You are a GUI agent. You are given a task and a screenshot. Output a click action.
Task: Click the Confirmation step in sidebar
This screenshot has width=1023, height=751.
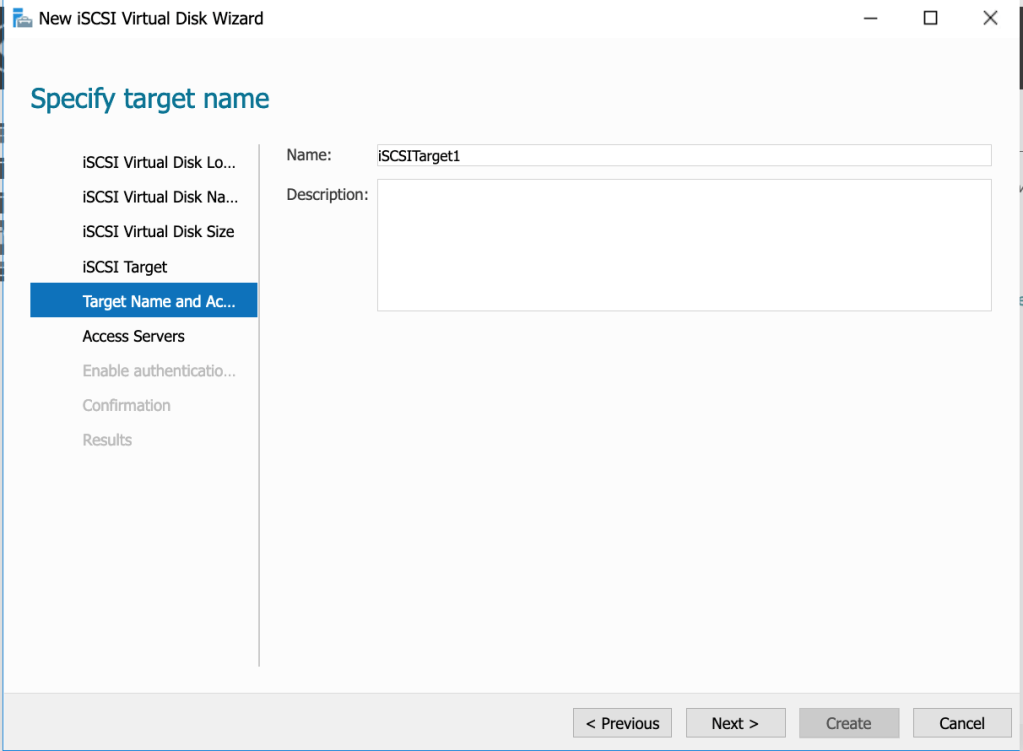(126, 405)
